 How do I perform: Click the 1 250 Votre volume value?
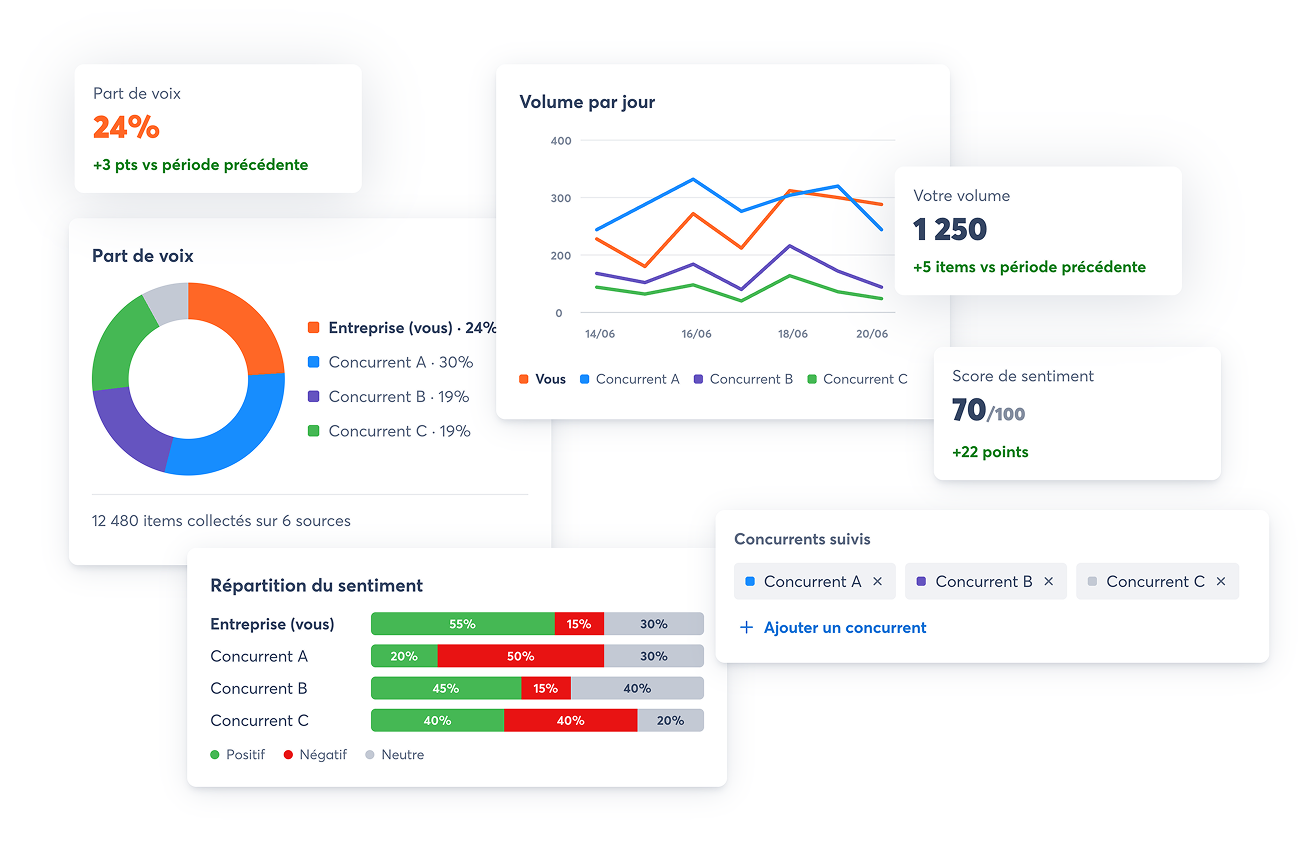[950, 229]
